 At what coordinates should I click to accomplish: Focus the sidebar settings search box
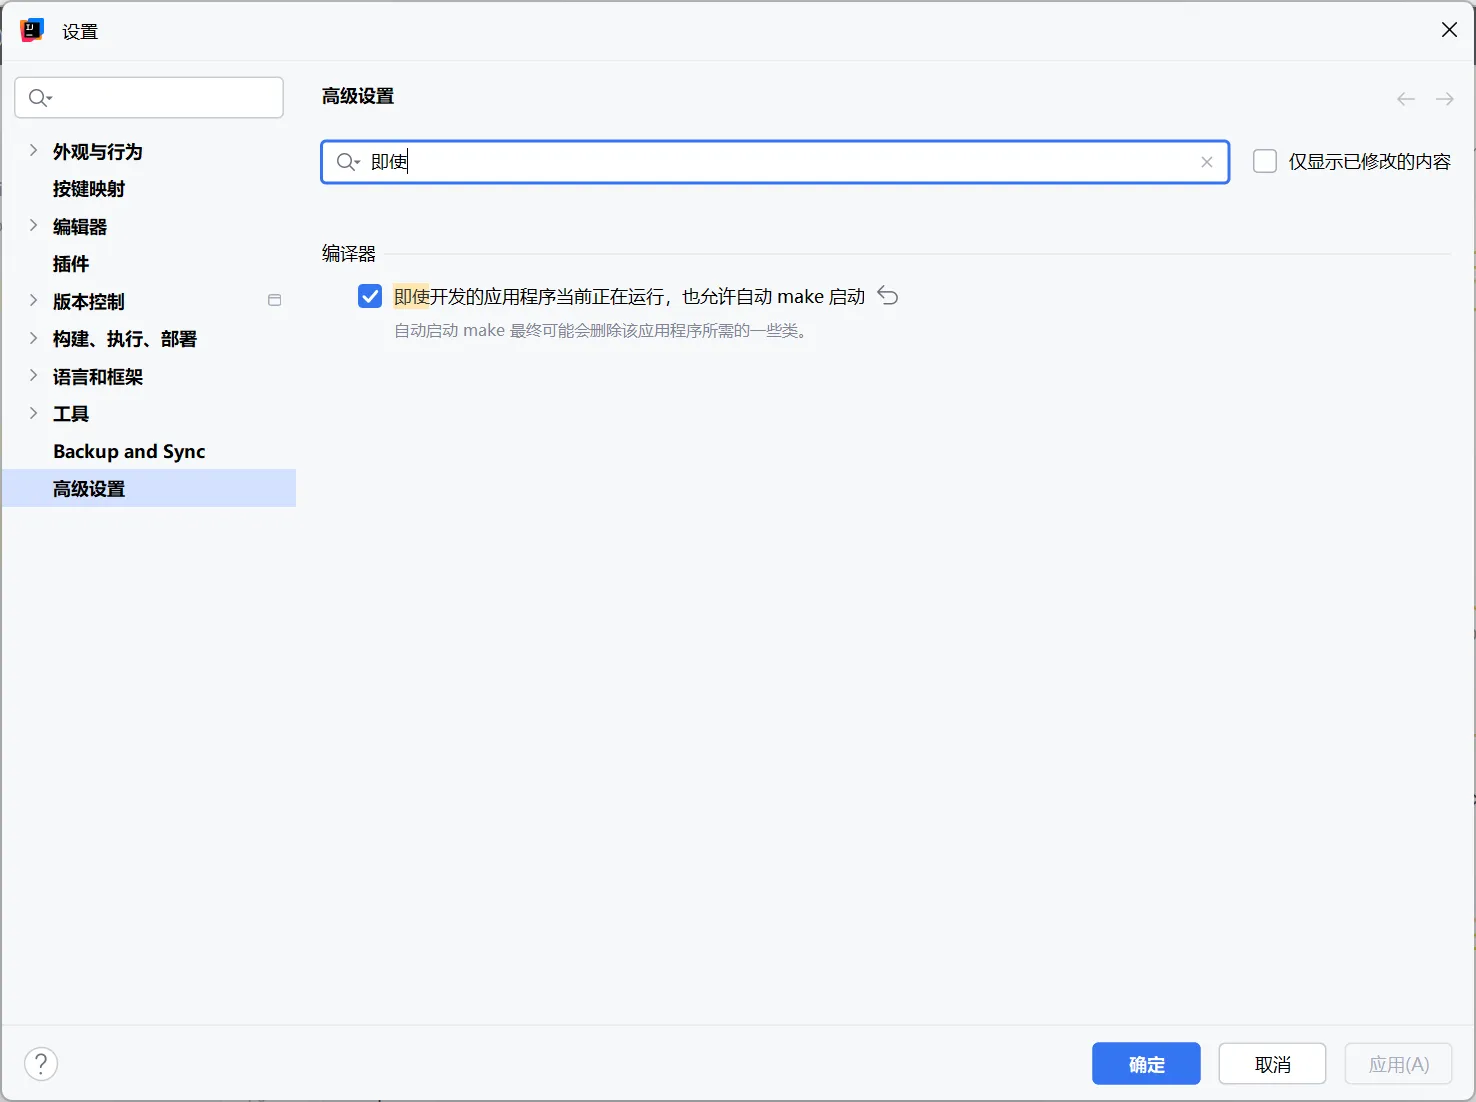[x=160, y=98]
